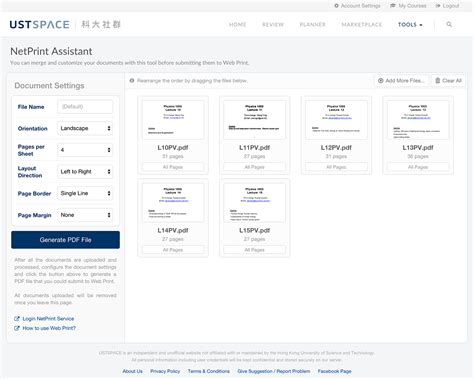The image size is (474, 379).
Task: Open the Pages per Sheet dropdown
Action: (x=85, y=150)
